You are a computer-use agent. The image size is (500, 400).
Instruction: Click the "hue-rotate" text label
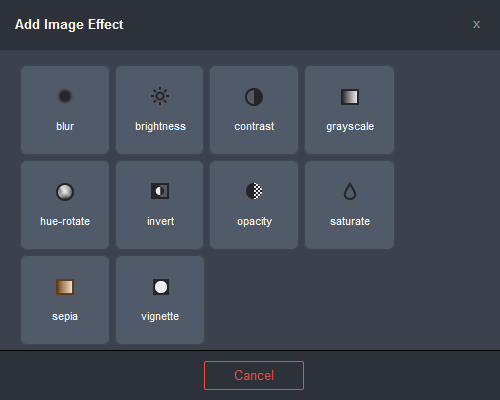[x=65, y=221]
